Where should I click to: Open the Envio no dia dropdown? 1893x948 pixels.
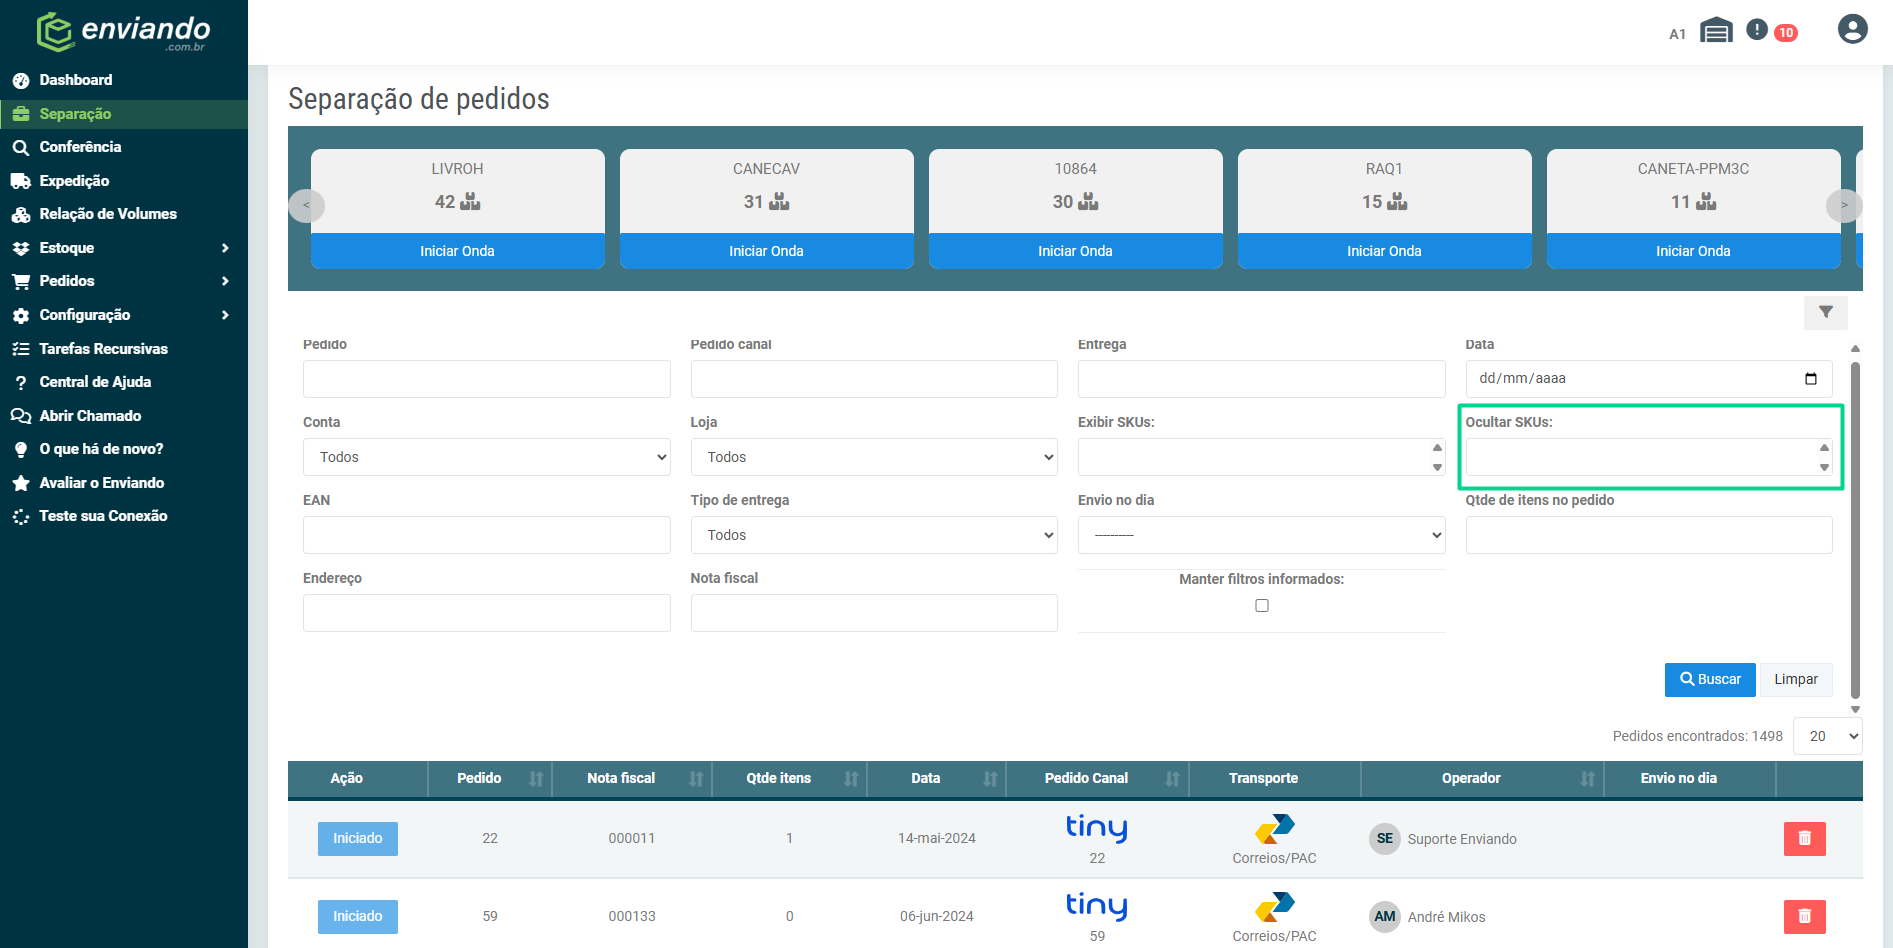point(1261,535)
